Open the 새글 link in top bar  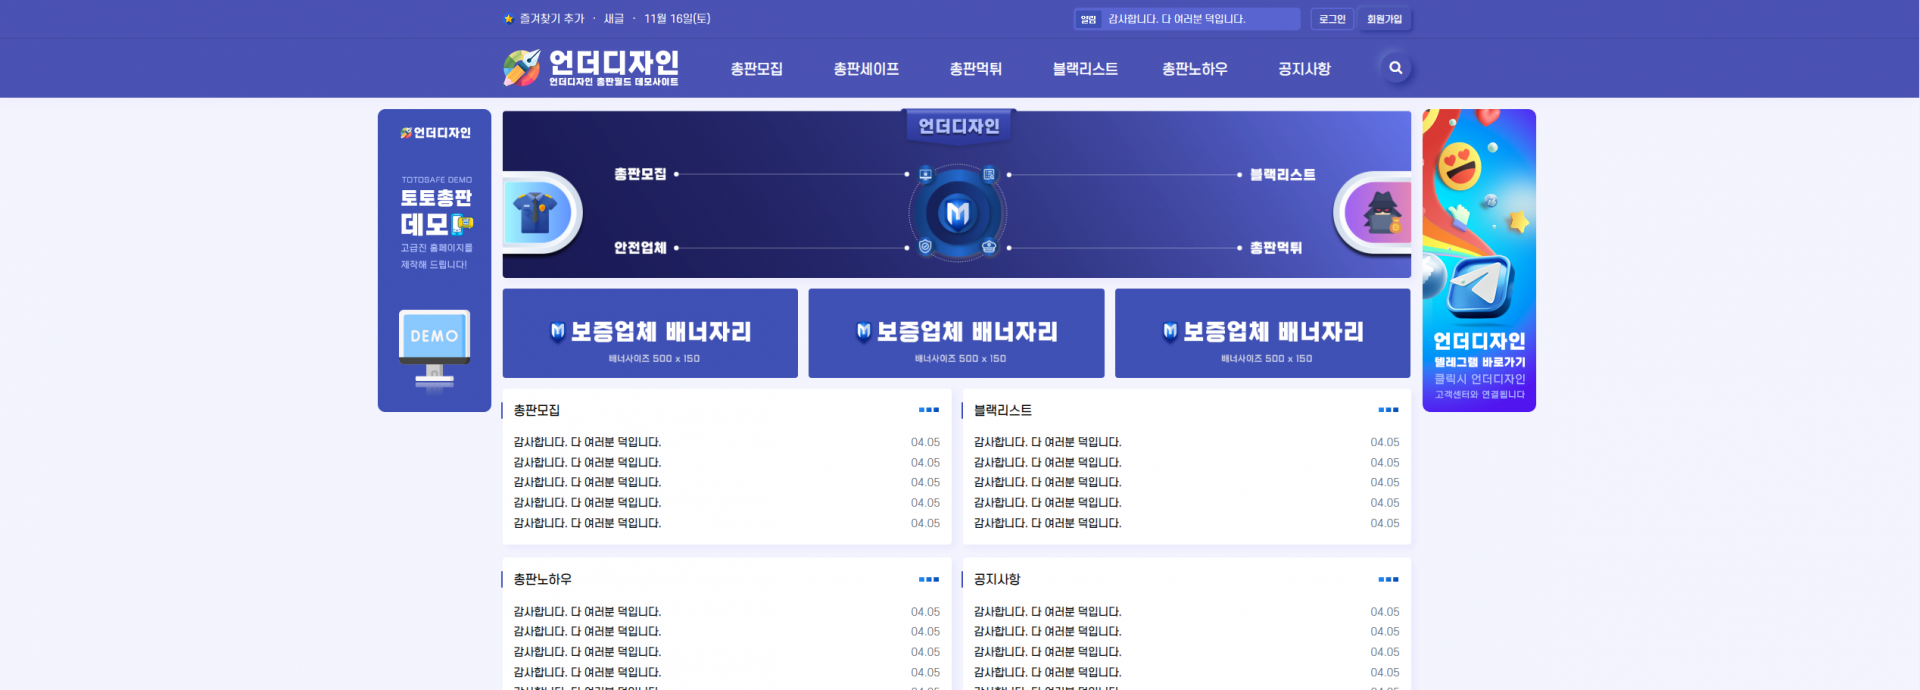[x=614, y=19]
